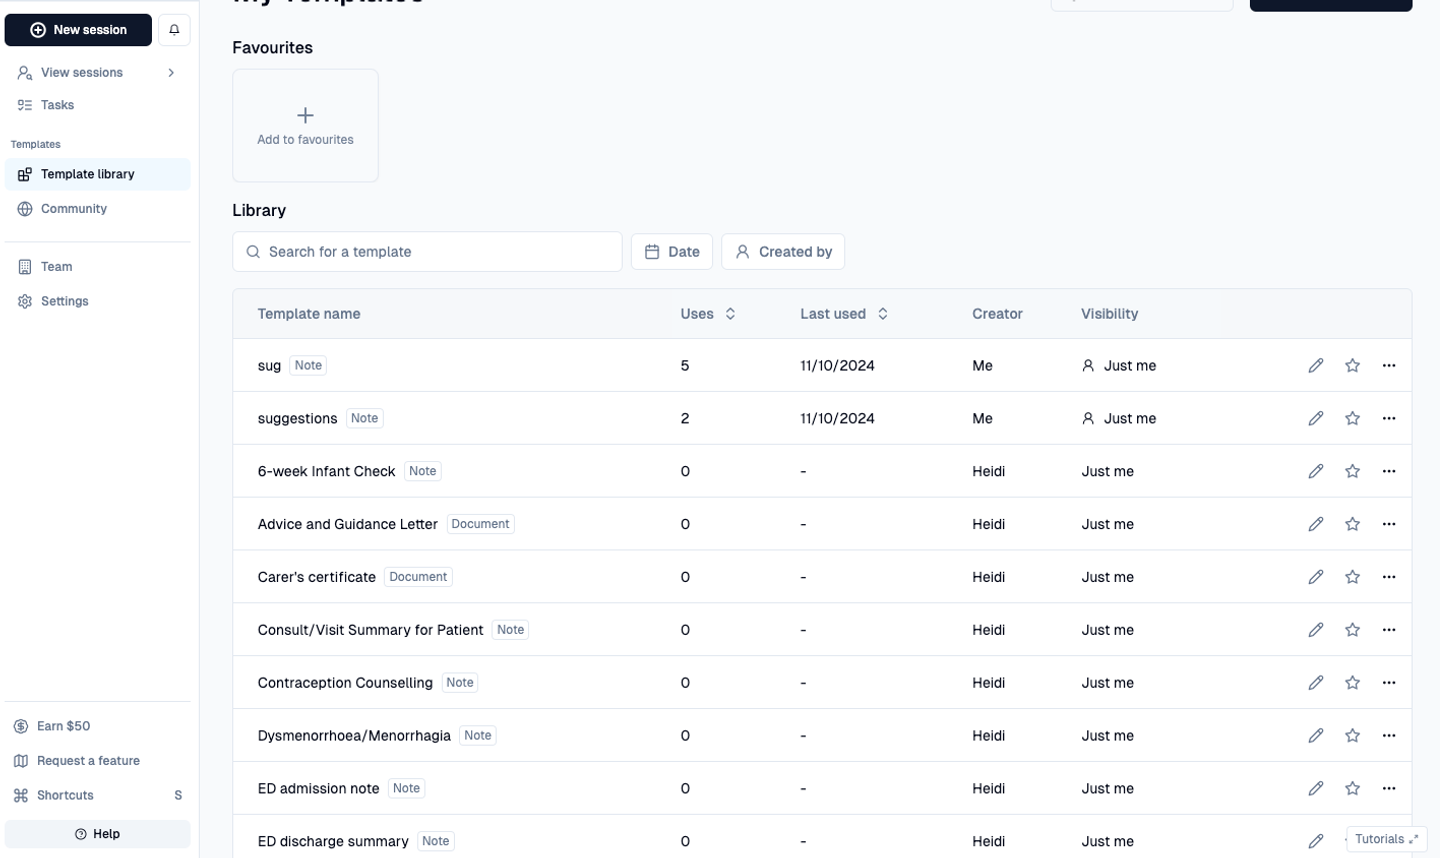This screenshot has height=858, width=1440.
Task: Open more options for 6-week Infant Check
Action: click(x=1389, y=472)
